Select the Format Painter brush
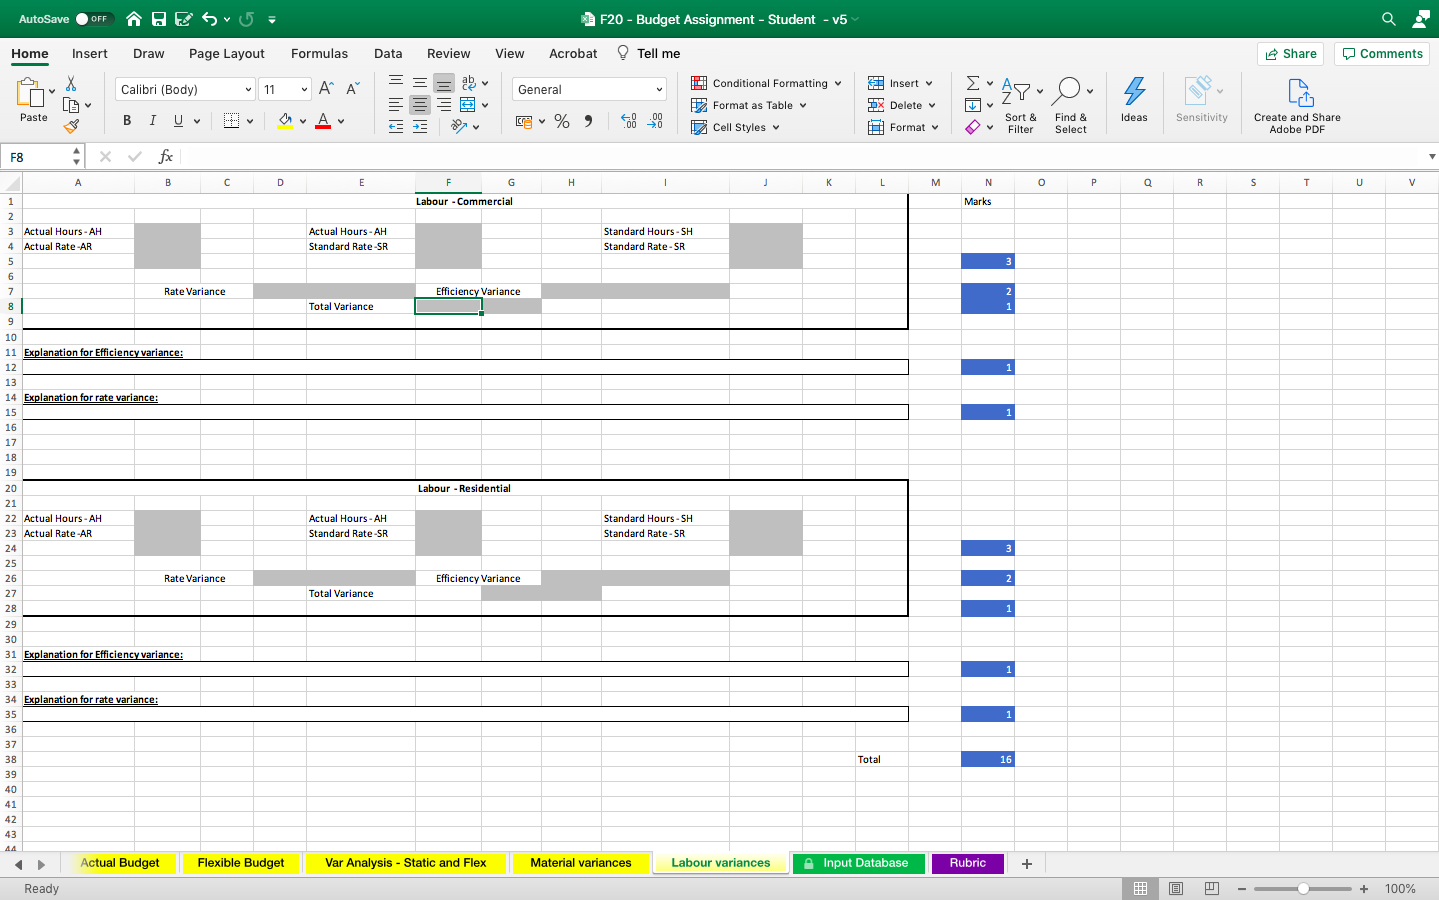1439x900 pixels. pos(71,126)
